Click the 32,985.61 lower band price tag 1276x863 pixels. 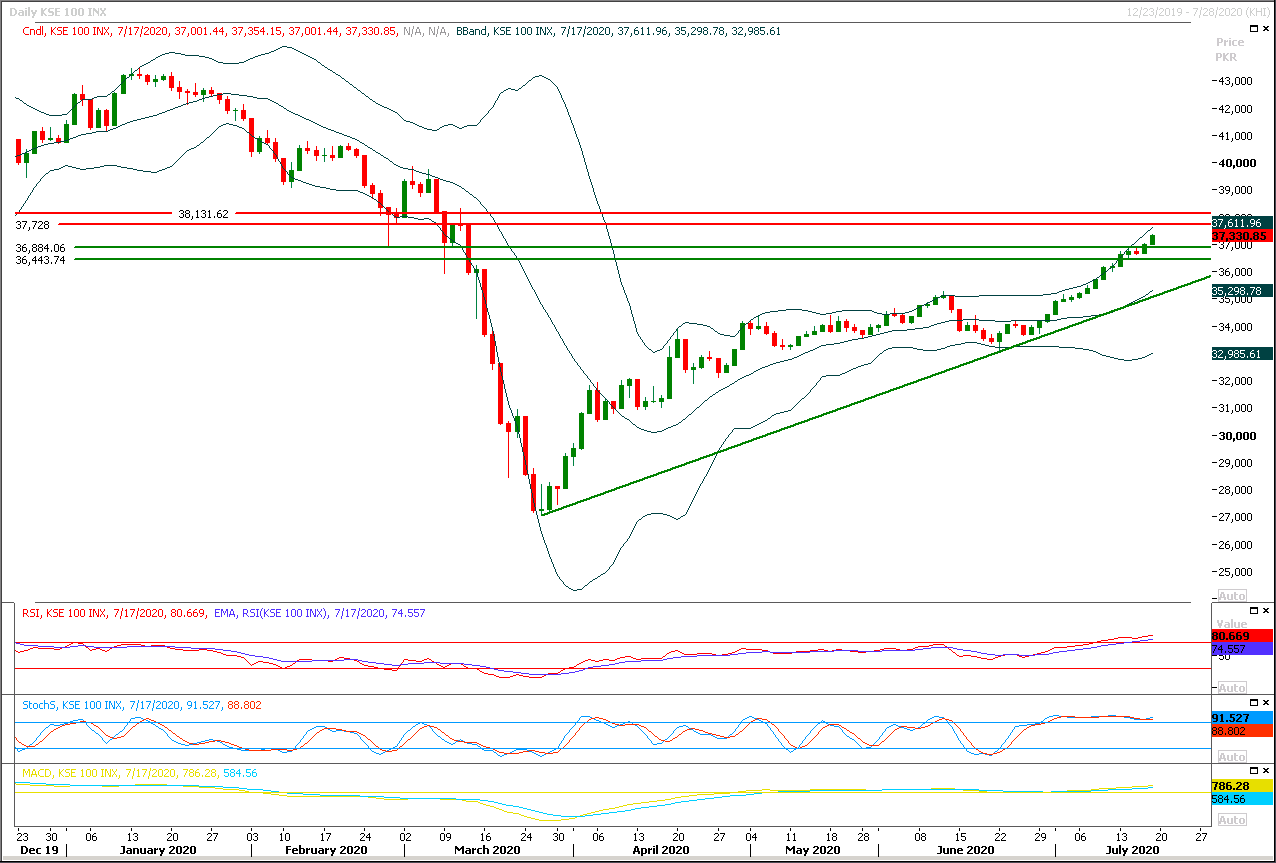(x=1242, y=354)
